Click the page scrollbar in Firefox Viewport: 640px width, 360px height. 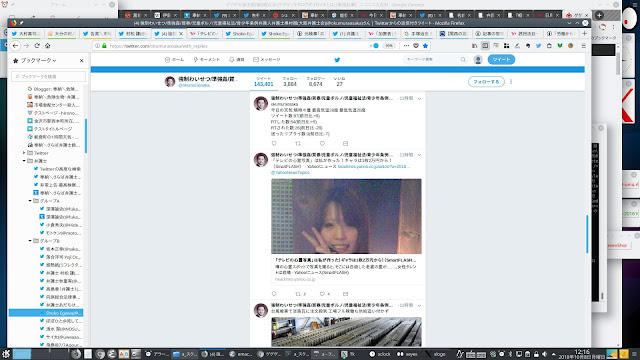[587, 234]
